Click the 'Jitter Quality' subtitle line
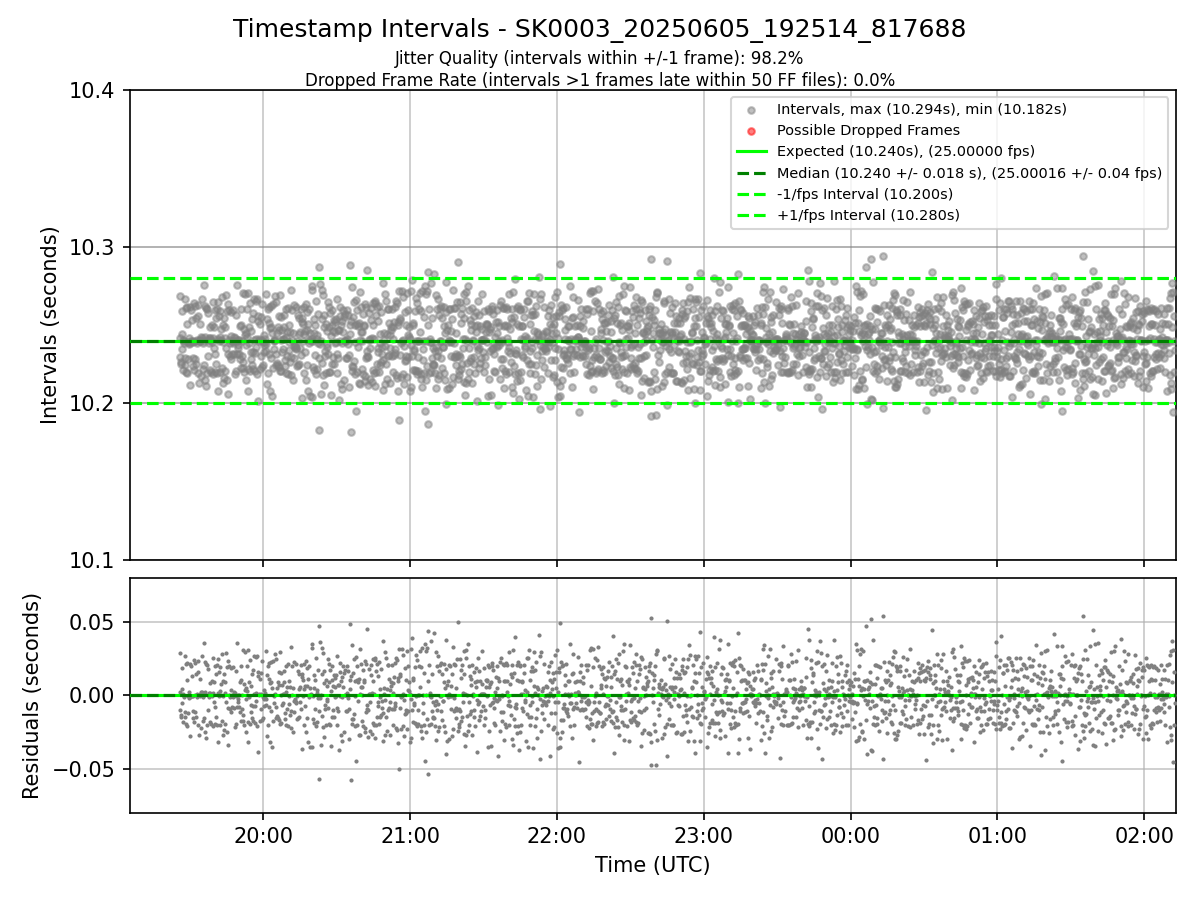This screenshot has height=900, width=1200. click(x=599, y=58)
